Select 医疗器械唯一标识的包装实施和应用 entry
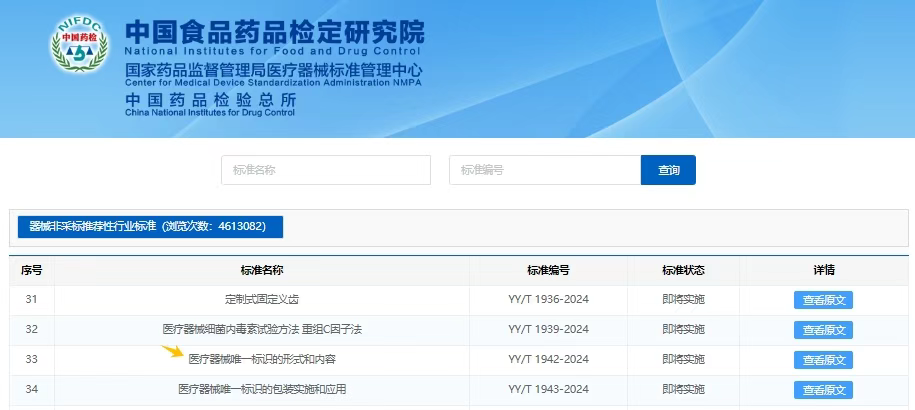The image size is (915, 410). (262, 389)
